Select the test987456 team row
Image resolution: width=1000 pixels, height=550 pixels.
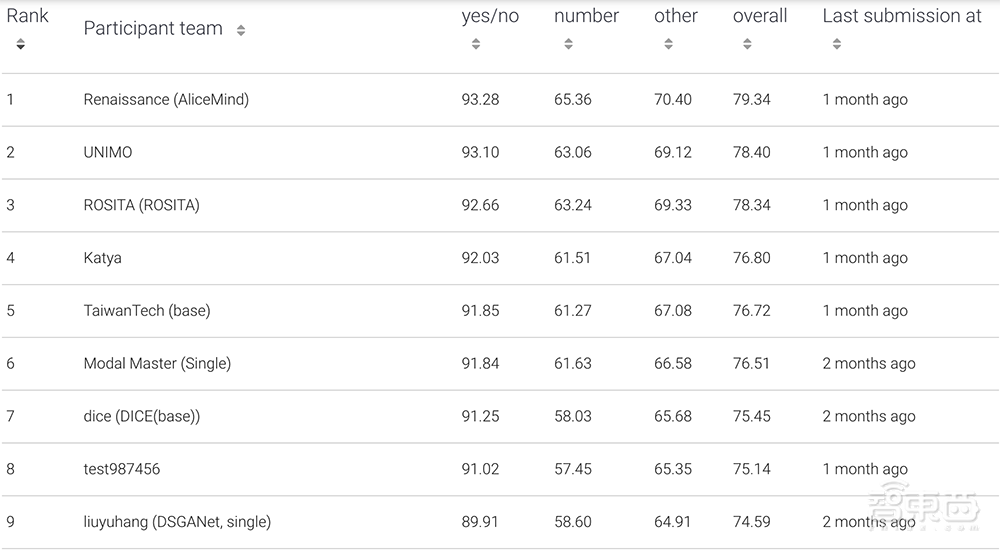tap(122, 469)
